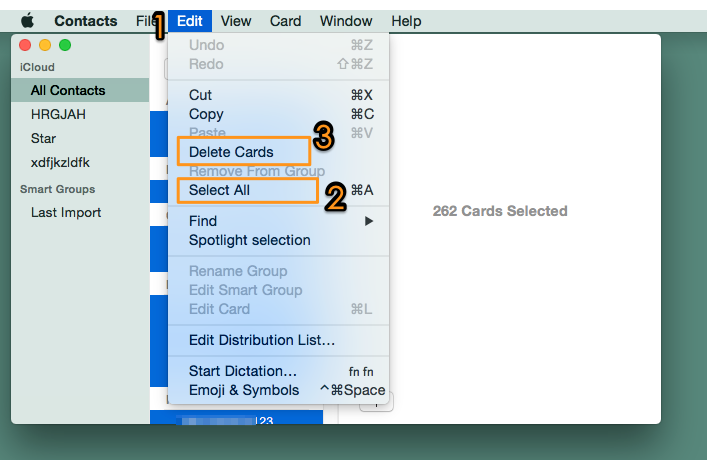707x460 pixels.
Task: Open the Contacts application menu
Action: [x=86, y=21]
